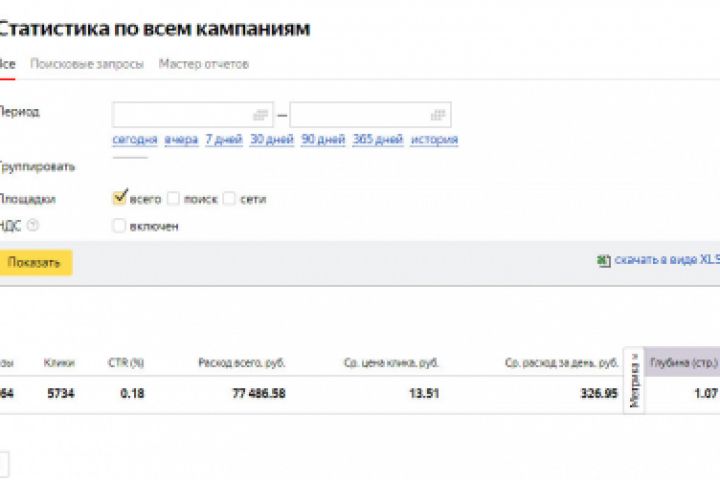Toggle the 'поиск' checkbox
This screenshot has height=480, width=720.
pyautogui.click(x=174, y=198)
